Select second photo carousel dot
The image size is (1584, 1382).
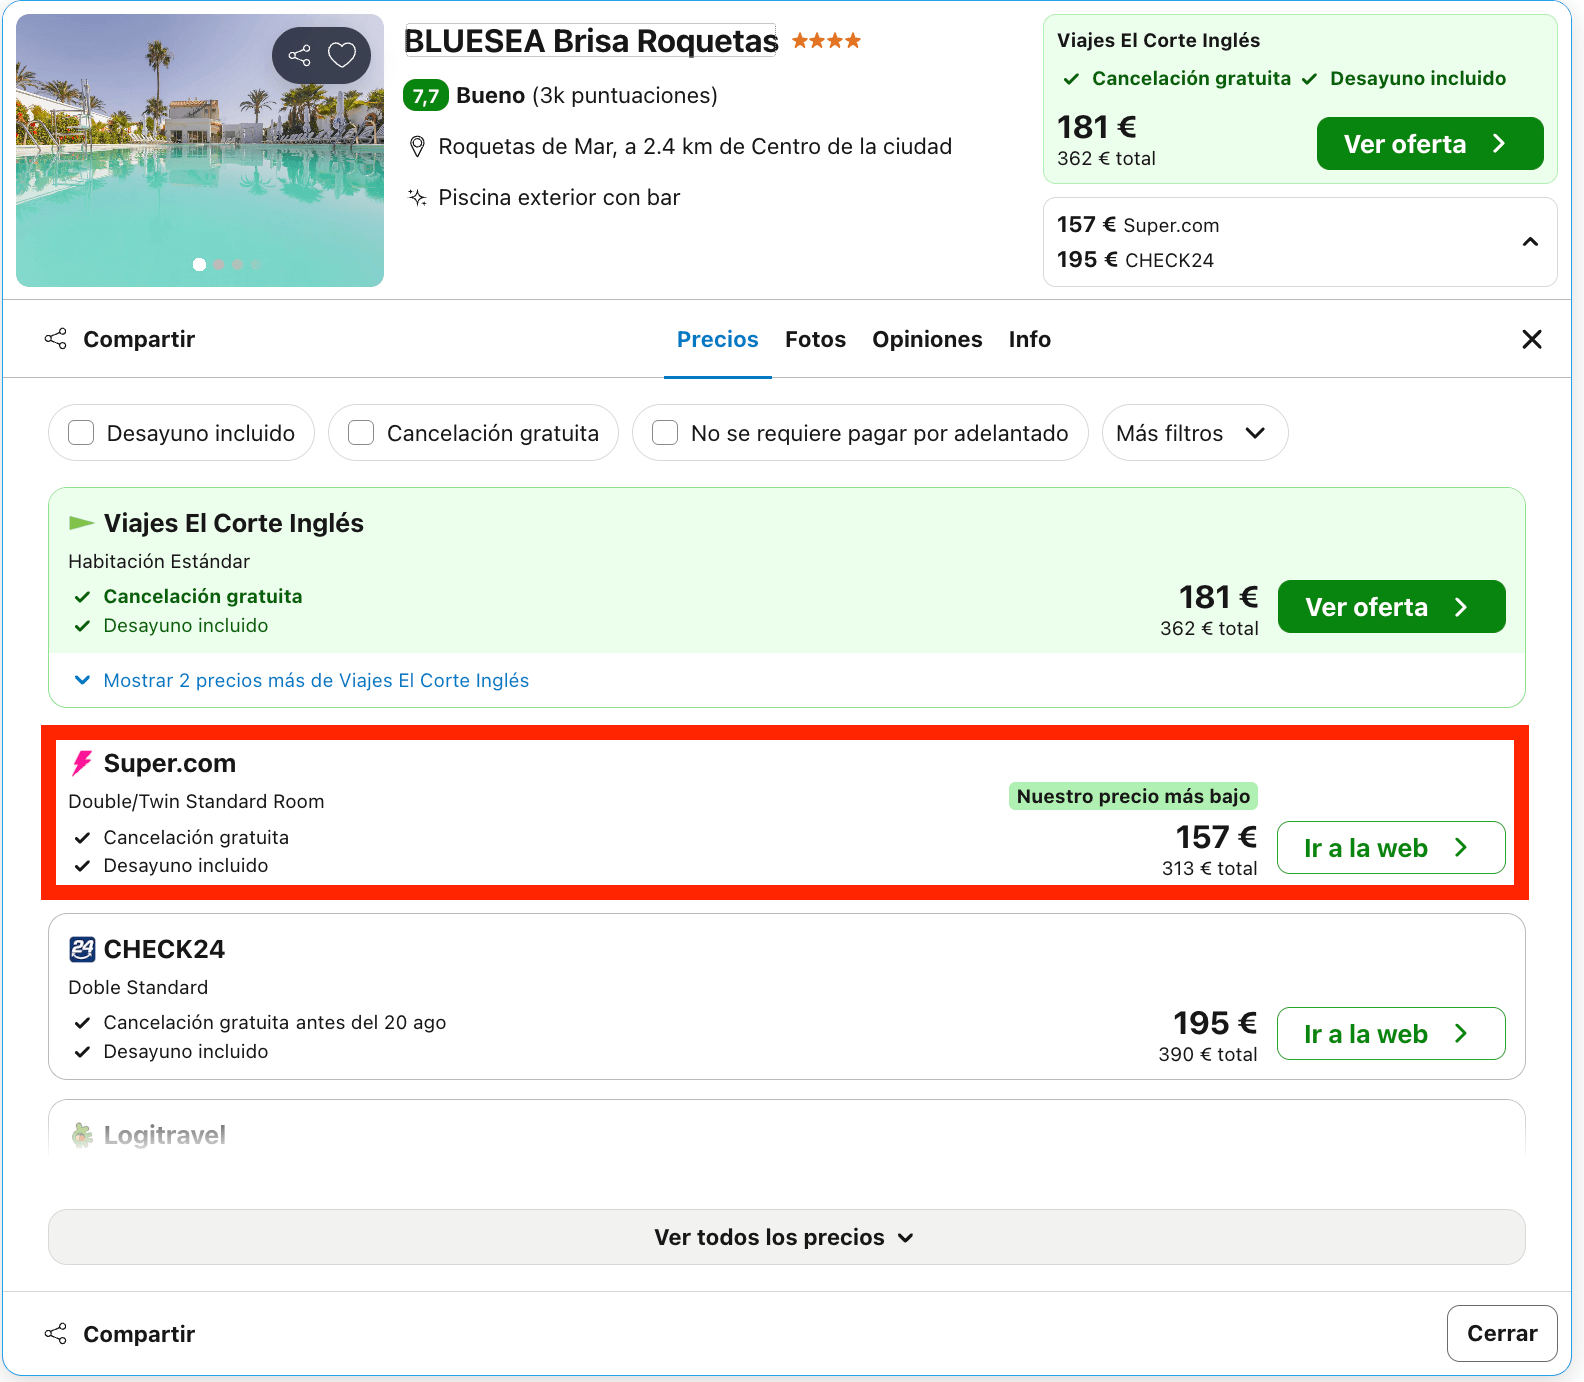tap(219, 264)
